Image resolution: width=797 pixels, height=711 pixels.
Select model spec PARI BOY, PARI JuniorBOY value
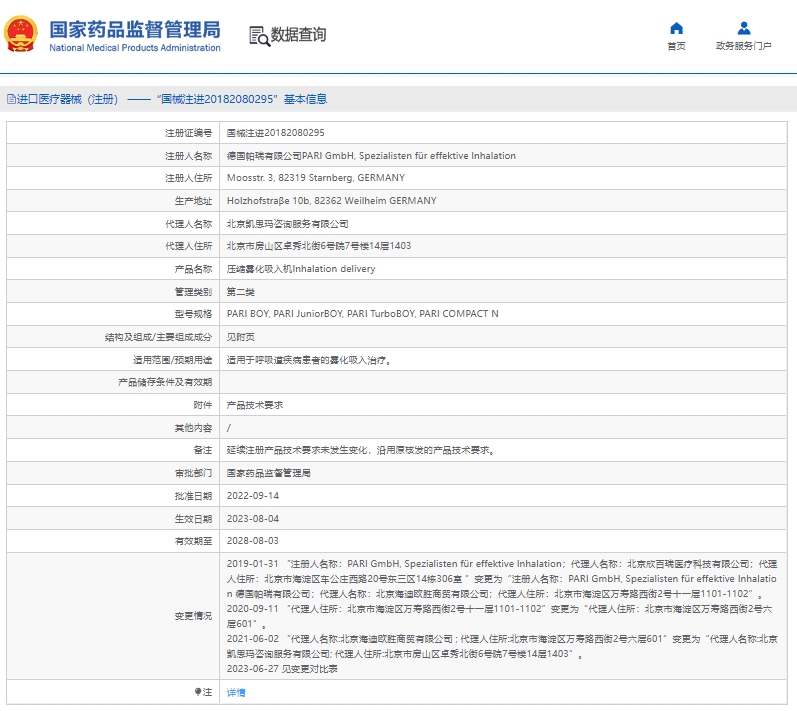(362, 314)
